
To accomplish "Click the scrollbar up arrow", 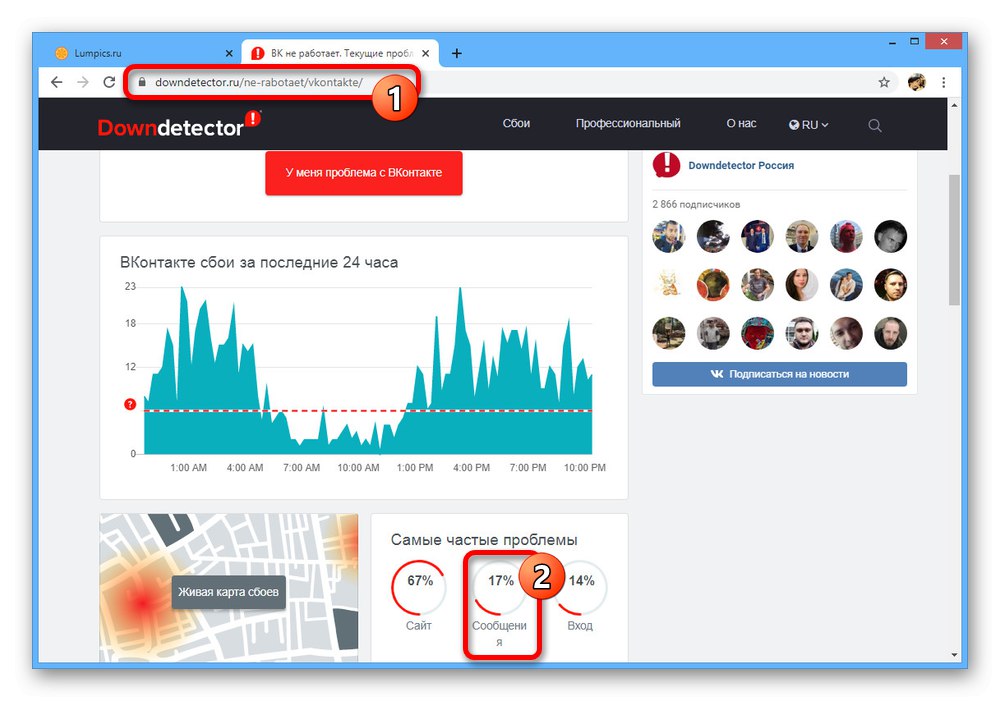I will point(954,105).
